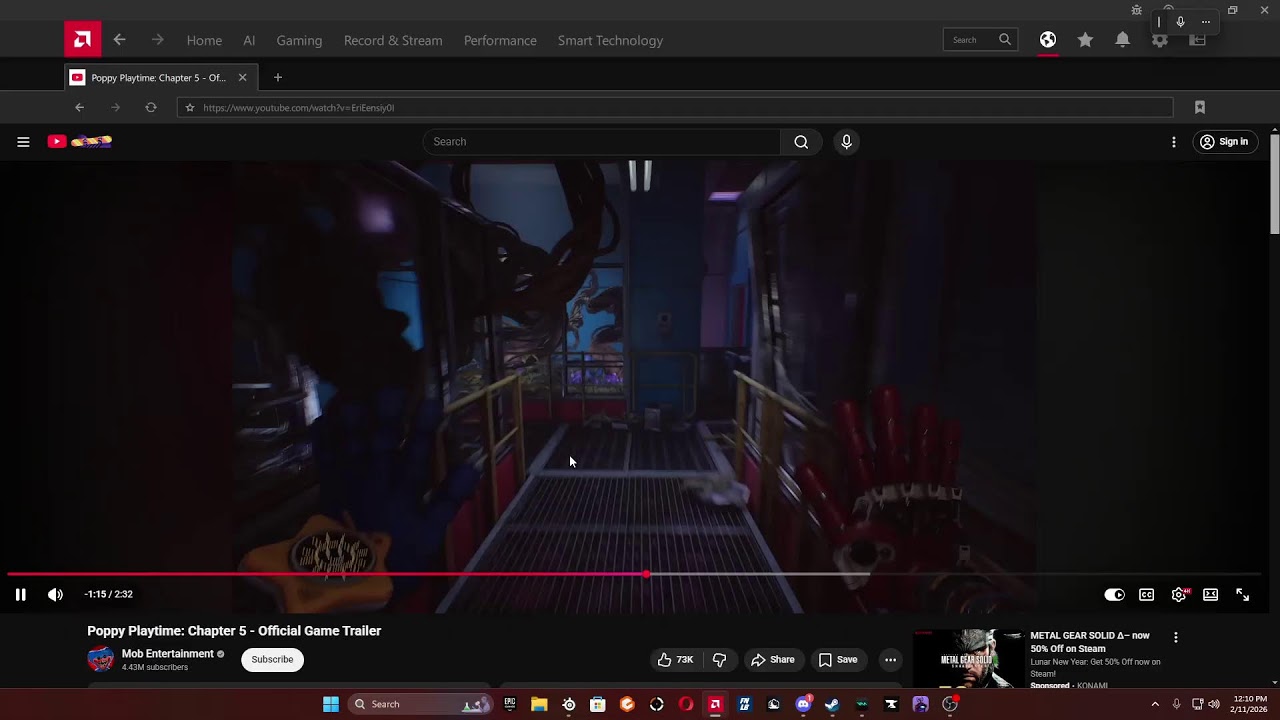Pause the video
Viewport: 1280px width, 720px height.
(x=20, y=594)
